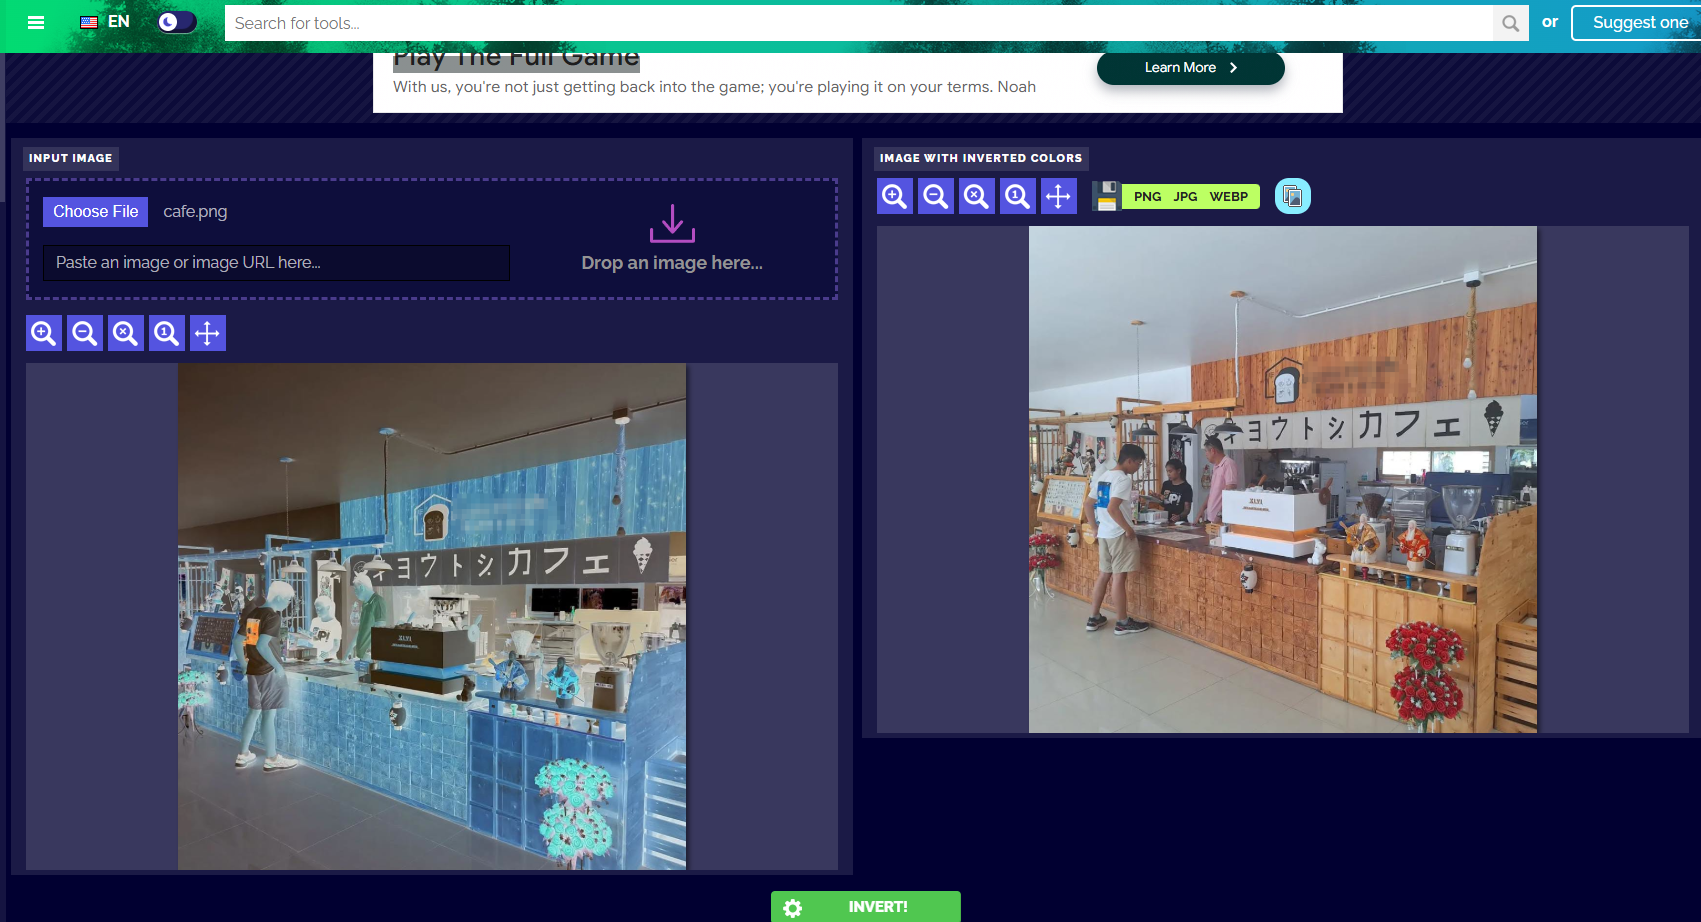Fit the input image using zoom-reset icon

[x=126, y=333]
